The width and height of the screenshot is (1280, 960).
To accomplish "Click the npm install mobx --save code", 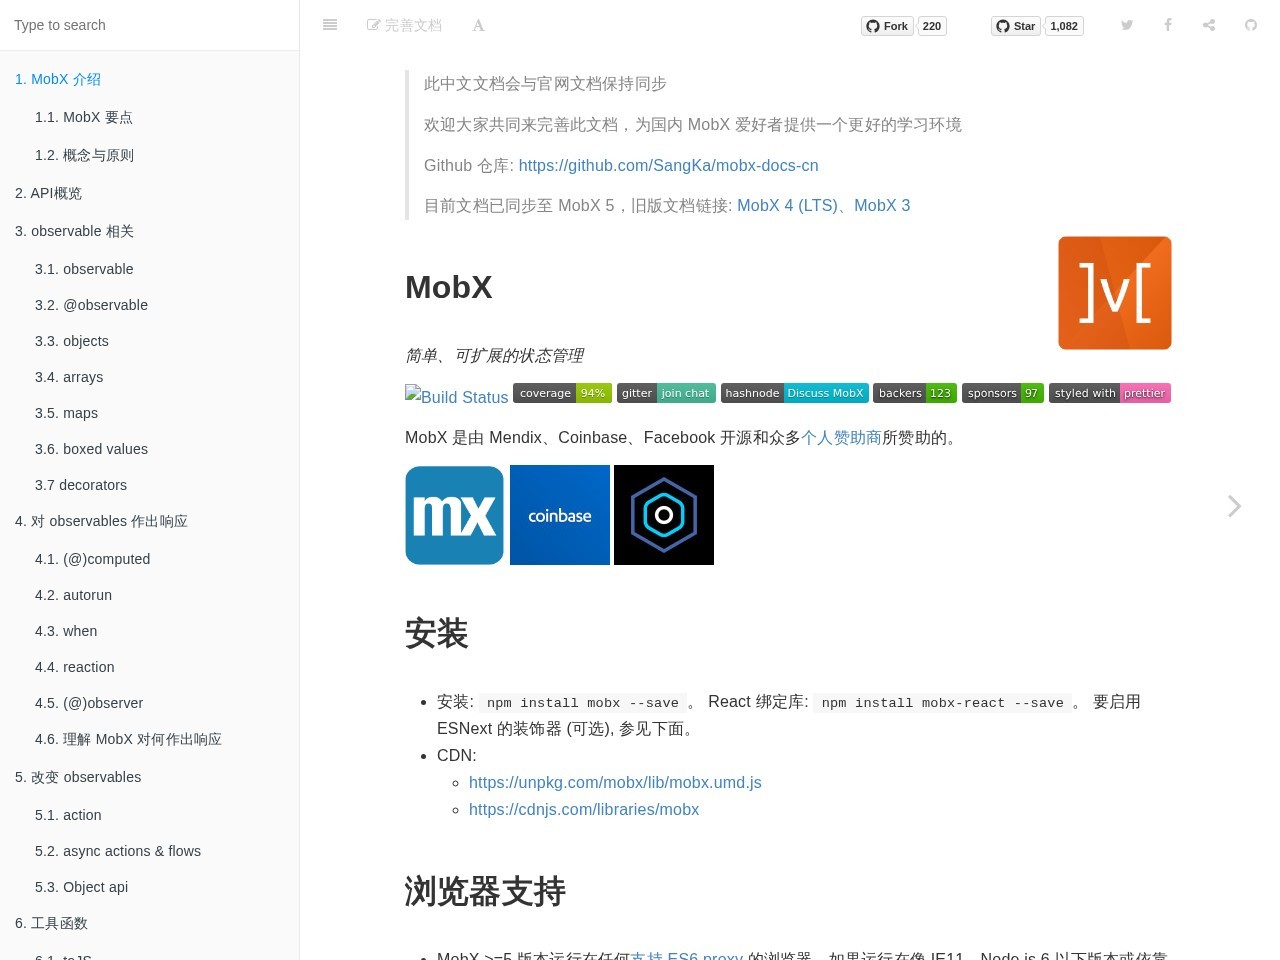I will tap(583, 703).
